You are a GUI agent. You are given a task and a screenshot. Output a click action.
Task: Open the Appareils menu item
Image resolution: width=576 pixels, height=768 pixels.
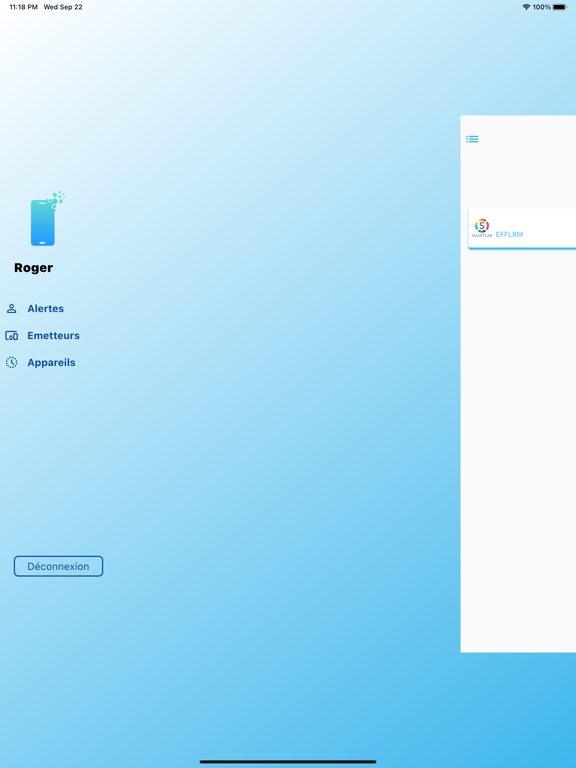(51, 362)
